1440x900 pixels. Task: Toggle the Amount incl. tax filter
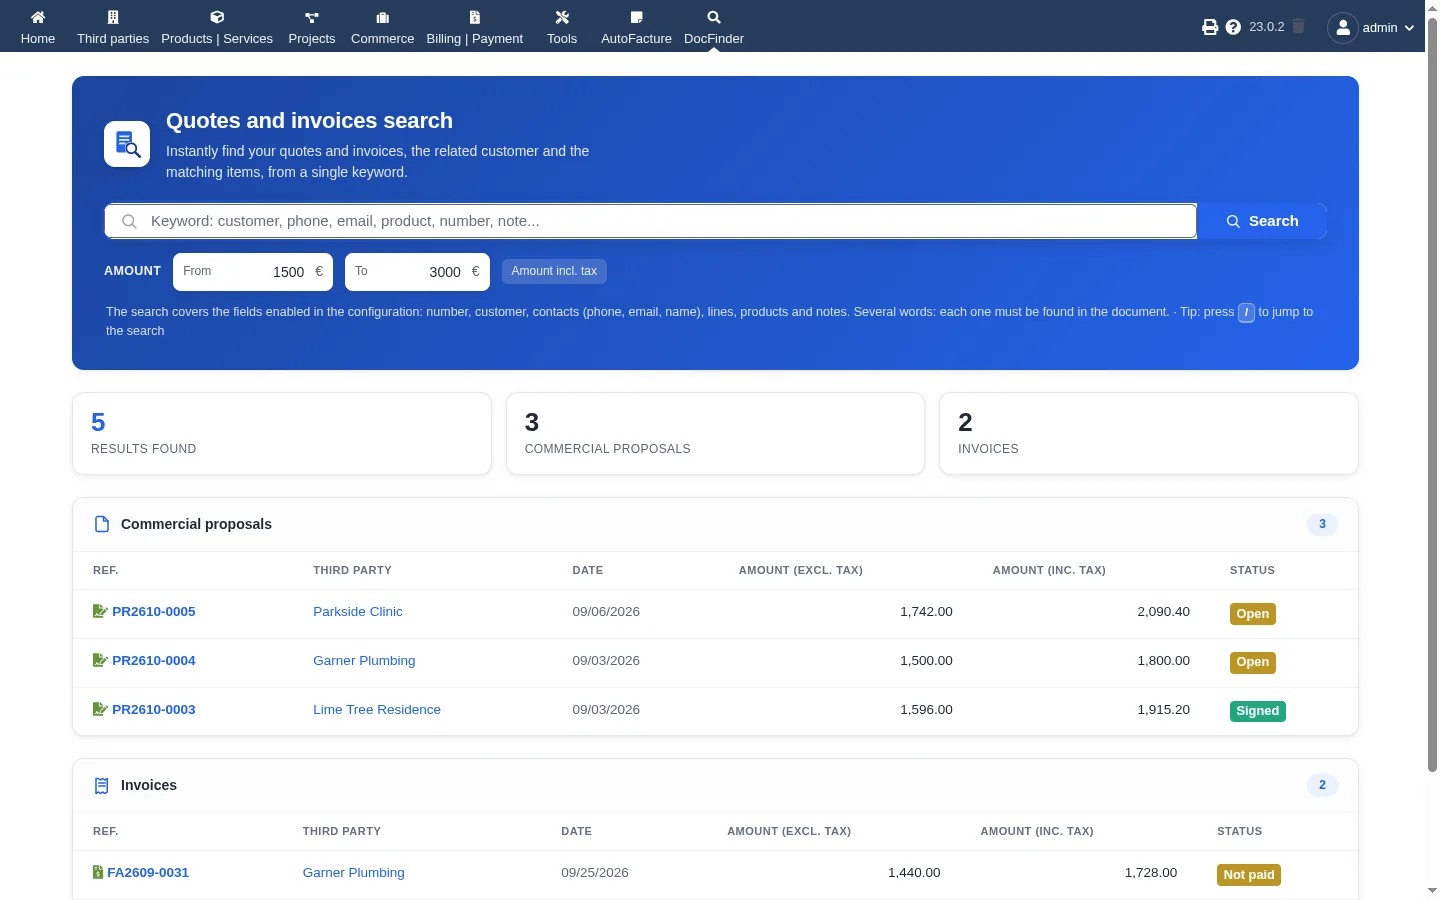point(554,271)
